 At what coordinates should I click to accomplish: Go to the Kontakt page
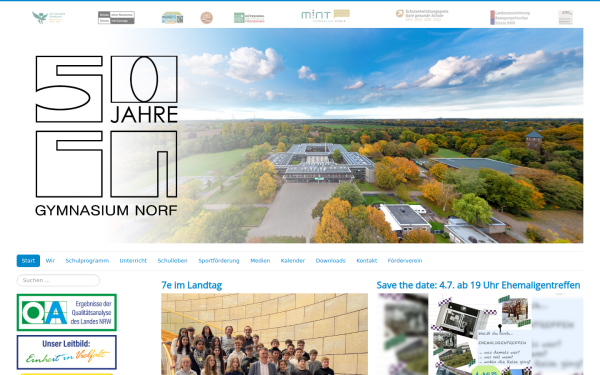coord(367,261)
